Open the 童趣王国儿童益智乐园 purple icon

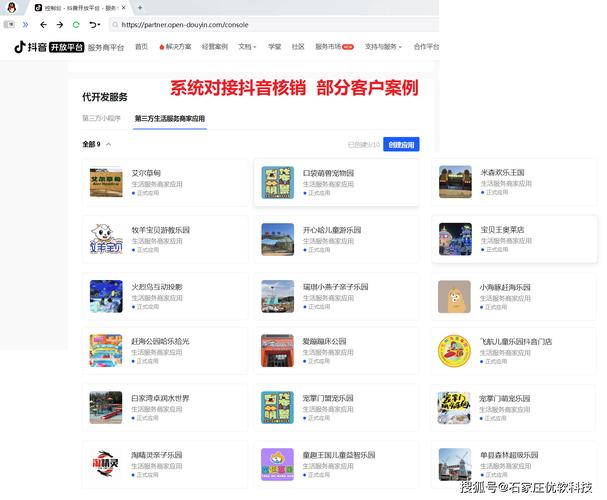click(x=278, y=464)
